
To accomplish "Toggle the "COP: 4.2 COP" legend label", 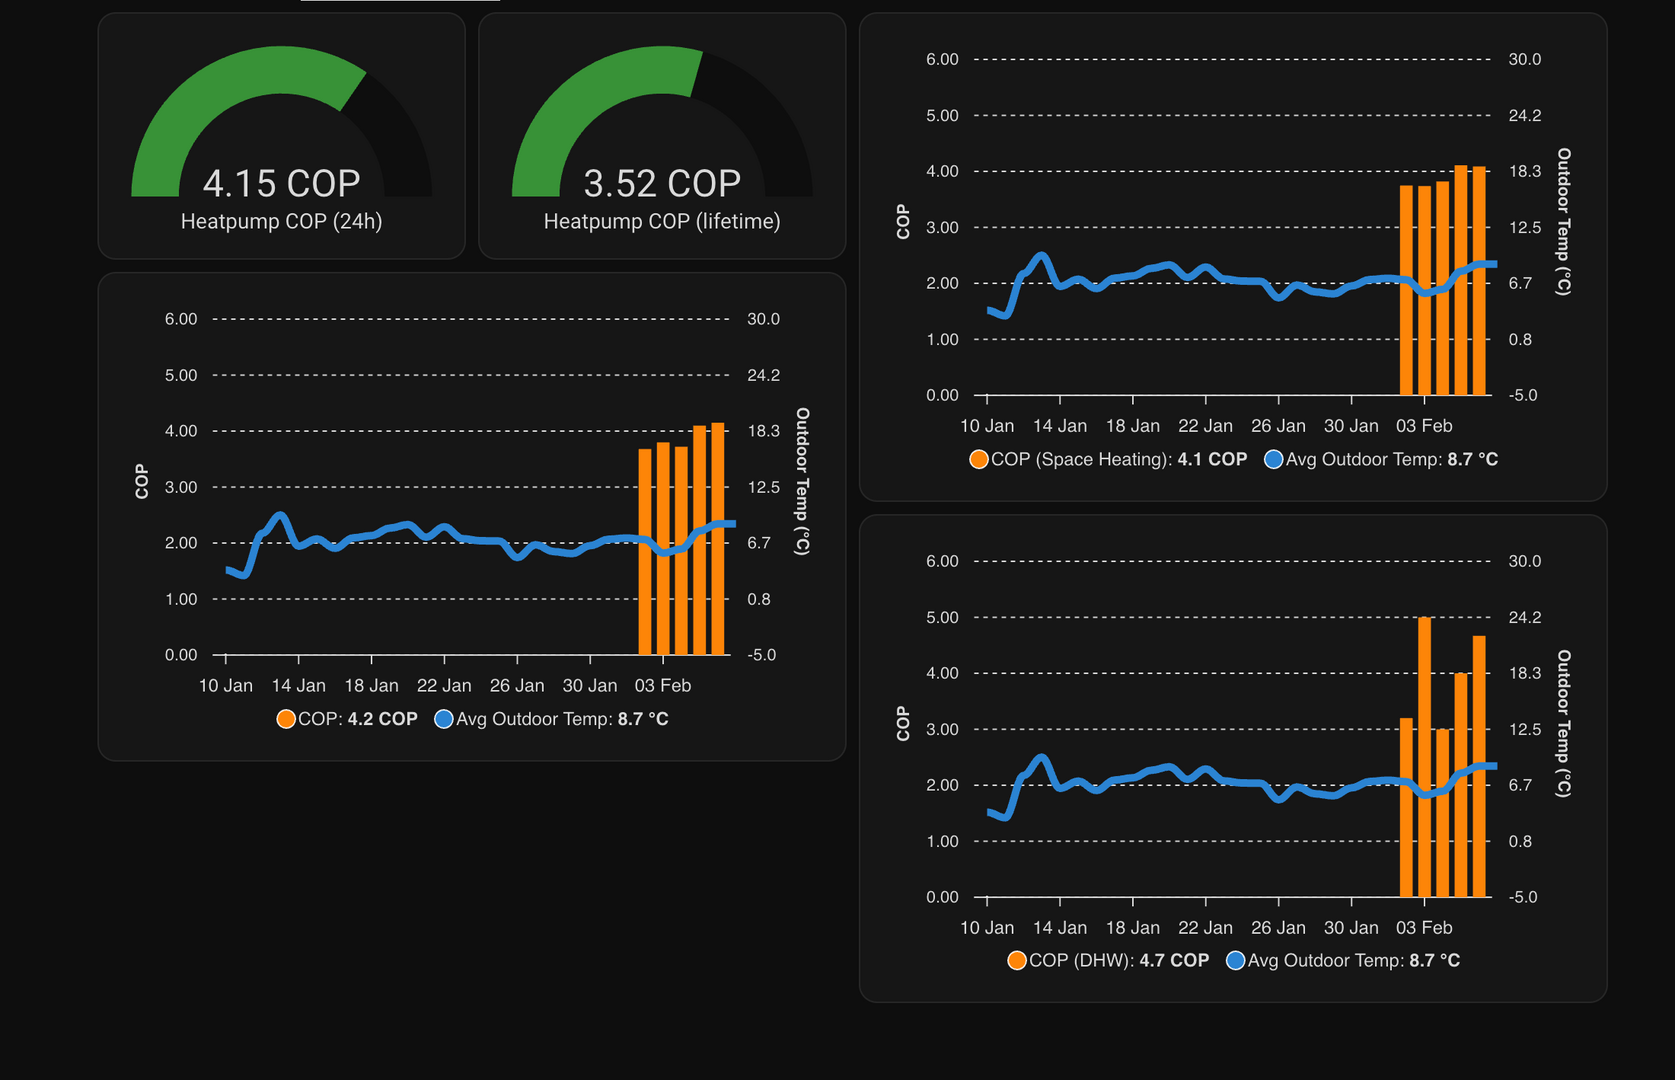I will point(358,719).
